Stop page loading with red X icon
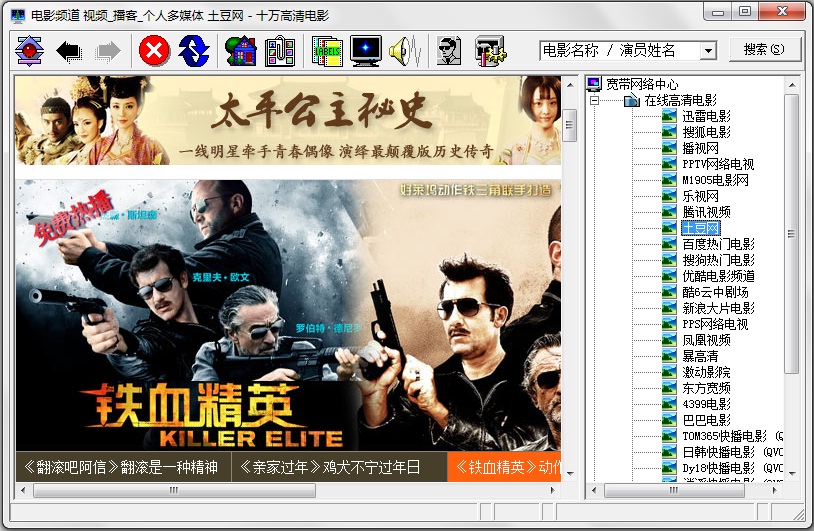The height and width of the screenshot is (531, 814). click(153, 51)
